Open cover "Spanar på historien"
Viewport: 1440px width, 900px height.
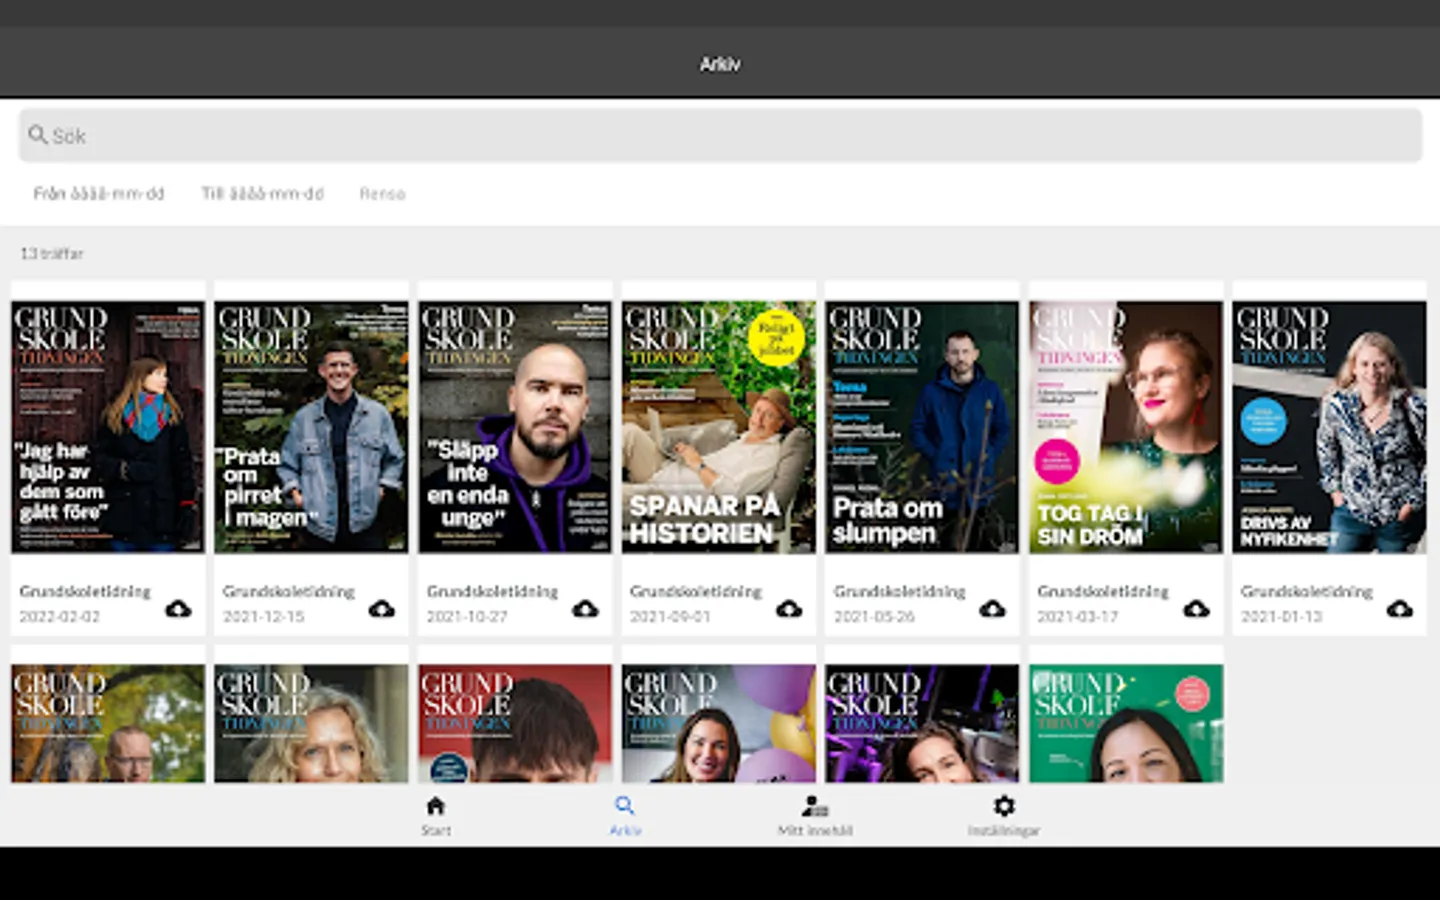pyautogui.click(x=719, y=427)
